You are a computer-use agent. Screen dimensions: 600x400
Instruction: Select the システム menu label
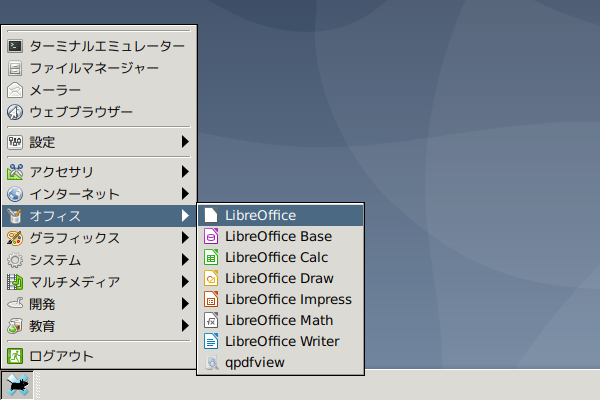tap(55, 260)
